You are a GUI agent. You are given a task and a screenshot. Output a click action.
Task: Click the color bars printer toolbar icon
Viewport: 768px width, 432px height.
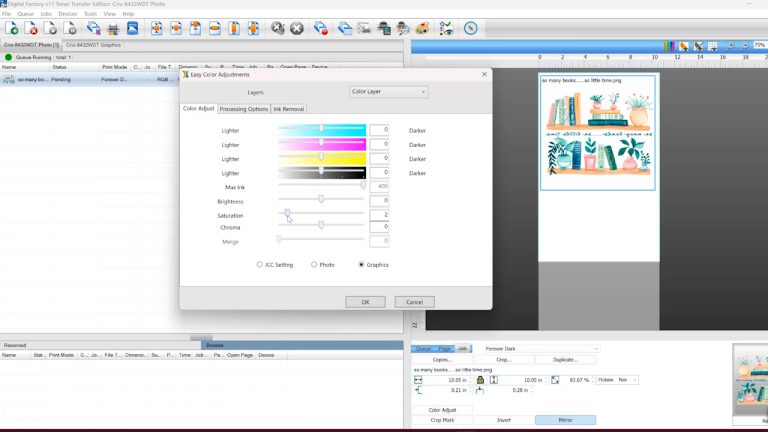[113, 28]
